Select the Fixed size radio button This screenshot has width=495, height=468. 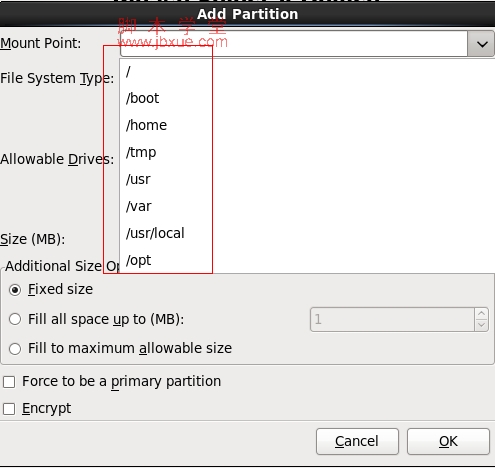(x=15, y=290)
